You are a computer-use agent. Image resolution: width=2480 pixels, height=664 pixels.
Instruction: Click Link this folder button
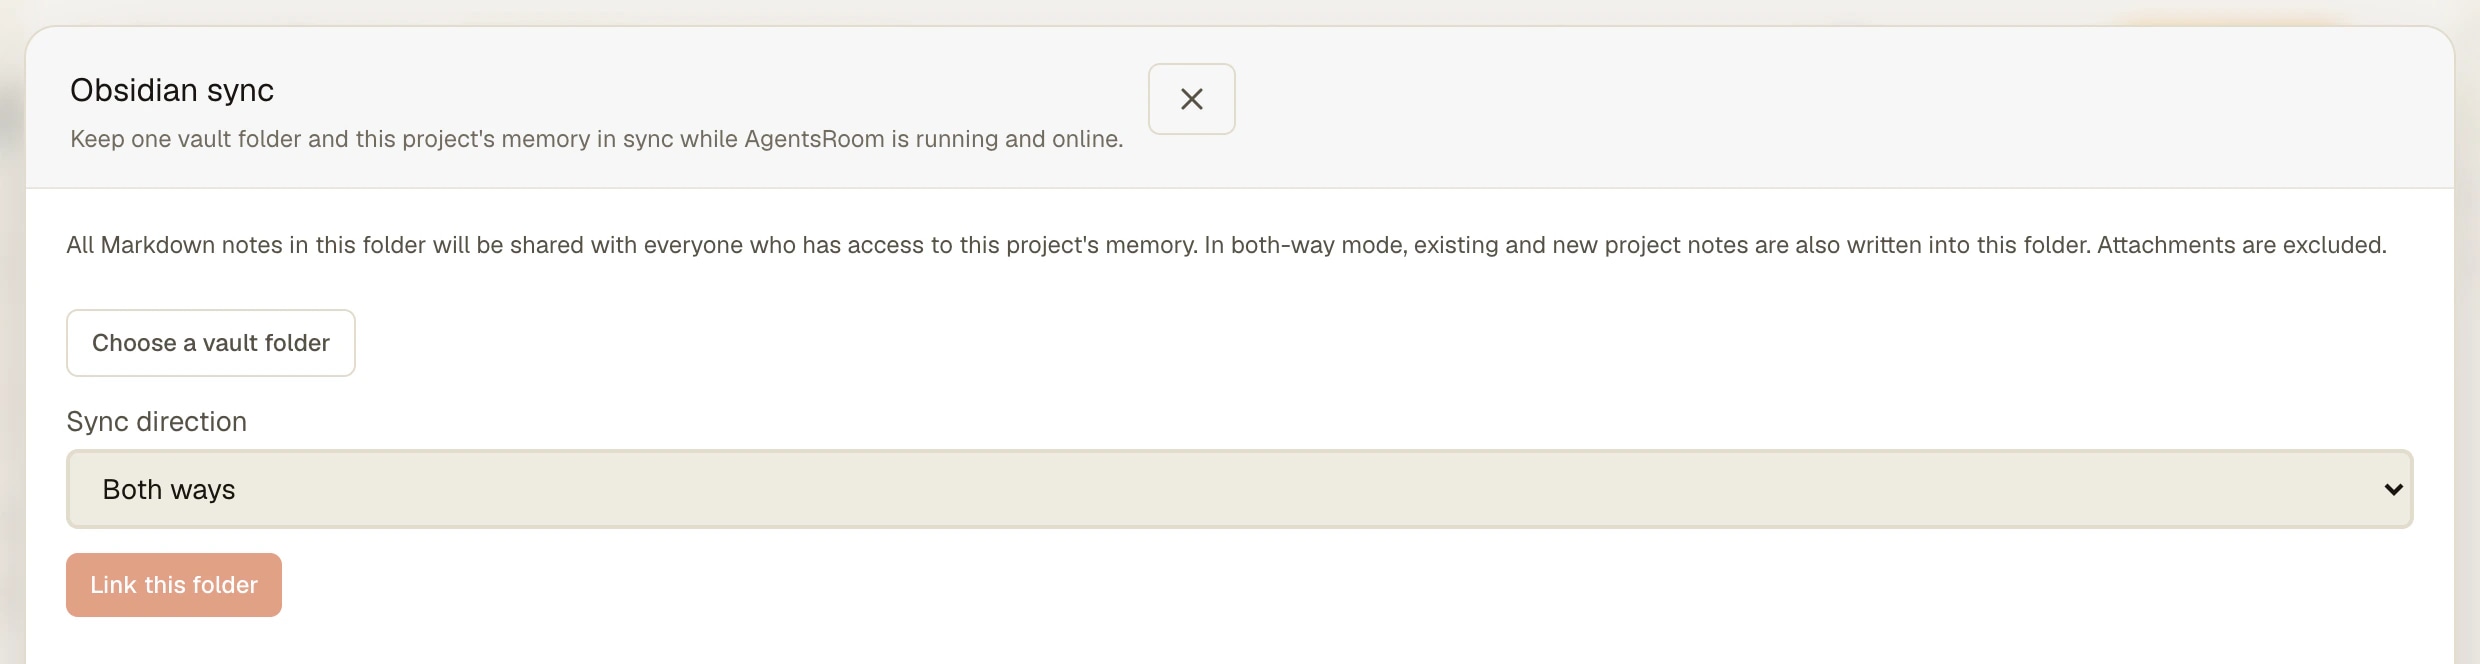[174, 585]
